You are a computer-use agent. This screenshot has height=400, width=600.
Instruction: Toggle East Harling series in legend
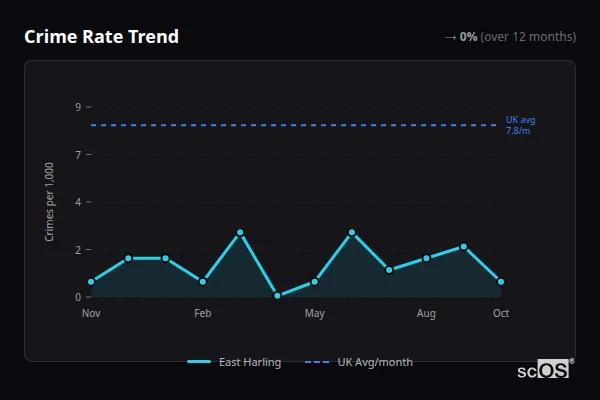(234, 362)
